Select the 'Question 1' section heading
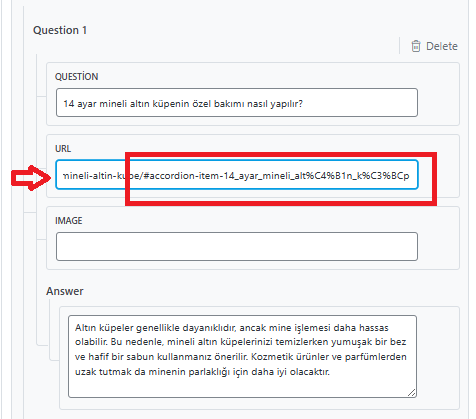This screenshot has height=419, width=476. 60,30
